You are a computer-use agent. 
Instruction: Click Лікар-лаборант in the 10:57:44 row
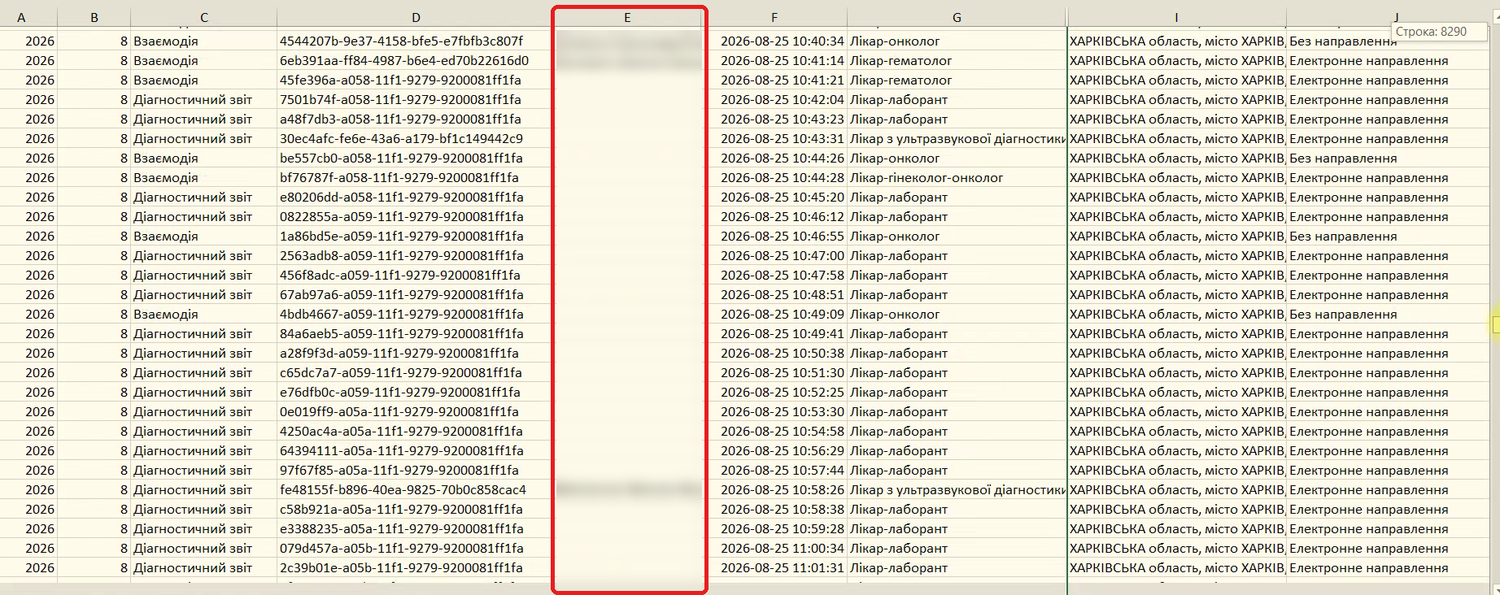pyautogui.click(x=899, y=470)
